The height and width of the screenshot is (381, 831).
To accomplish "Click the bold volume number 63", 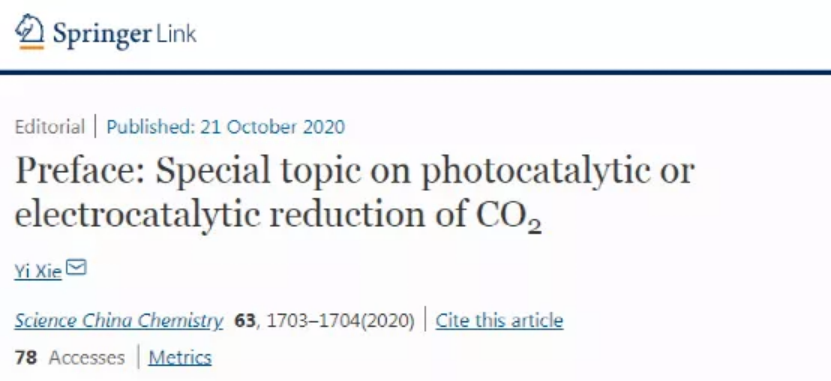I will point(245,321).
